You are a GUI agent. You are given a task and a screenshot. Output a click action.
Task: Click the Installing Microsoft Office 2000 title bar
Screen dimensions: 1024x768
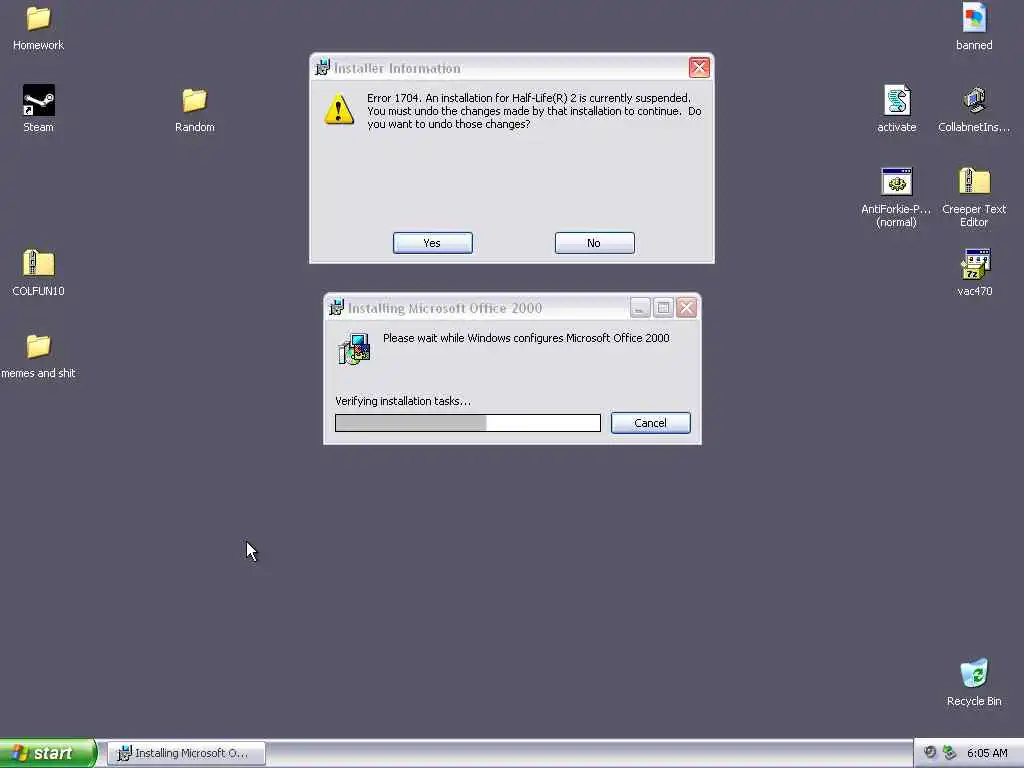point(512,308)
